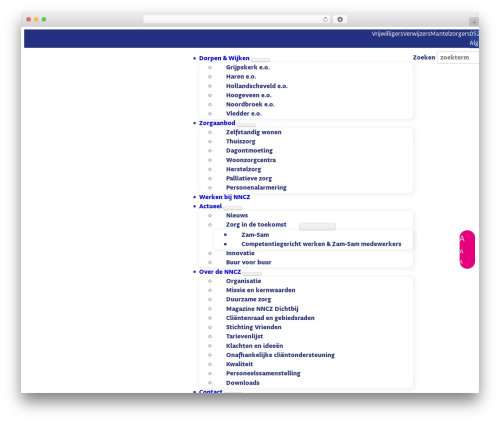Open the Downloads link
The image size is (500, 423).
coord(243,383)
